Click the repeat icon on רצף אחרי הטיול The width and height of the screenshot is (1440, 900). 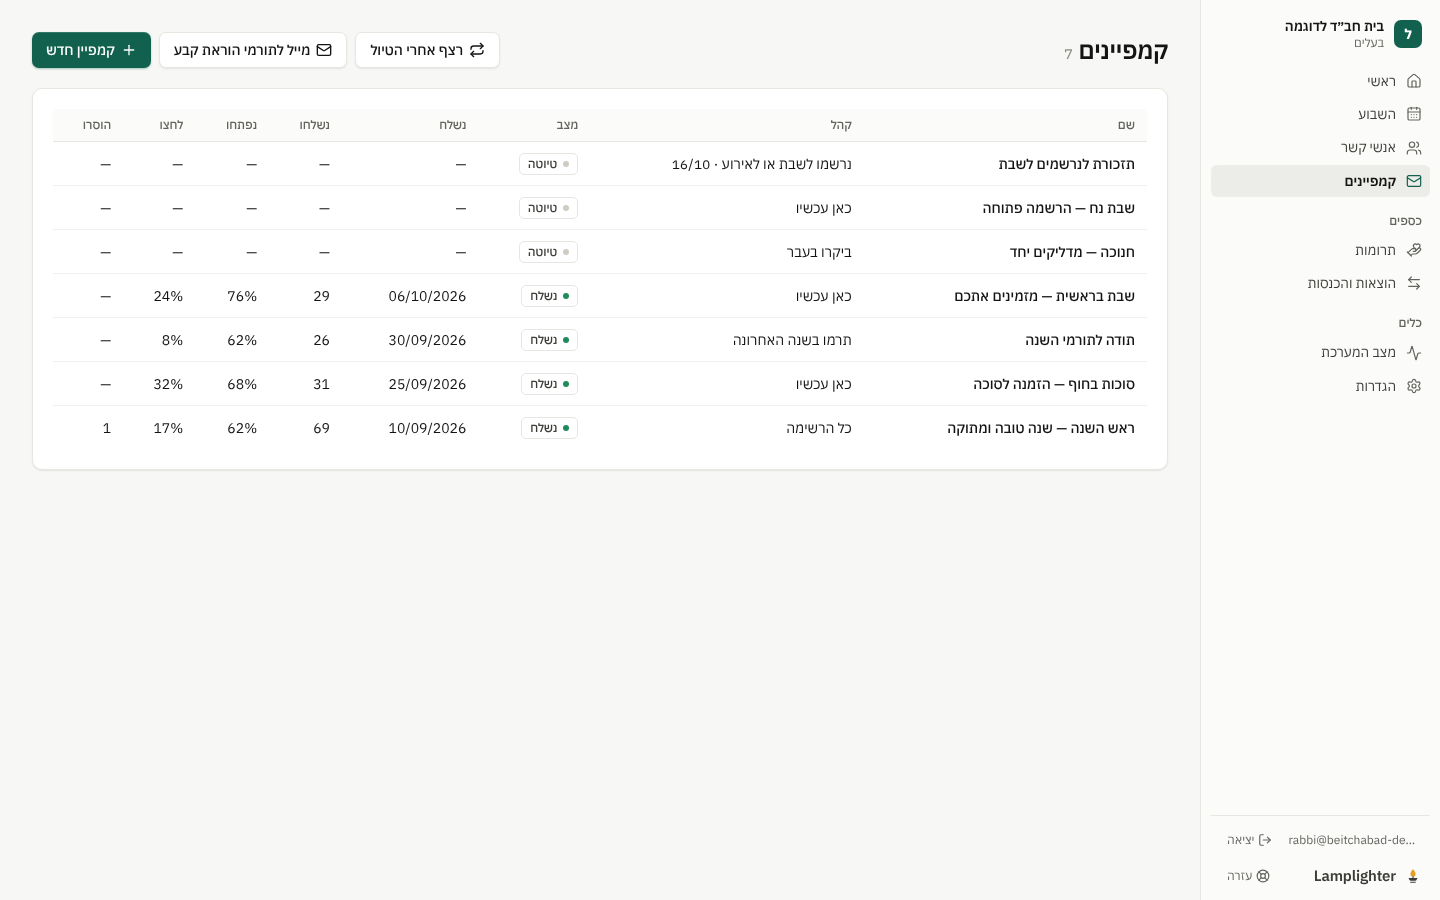click(477, 50)
